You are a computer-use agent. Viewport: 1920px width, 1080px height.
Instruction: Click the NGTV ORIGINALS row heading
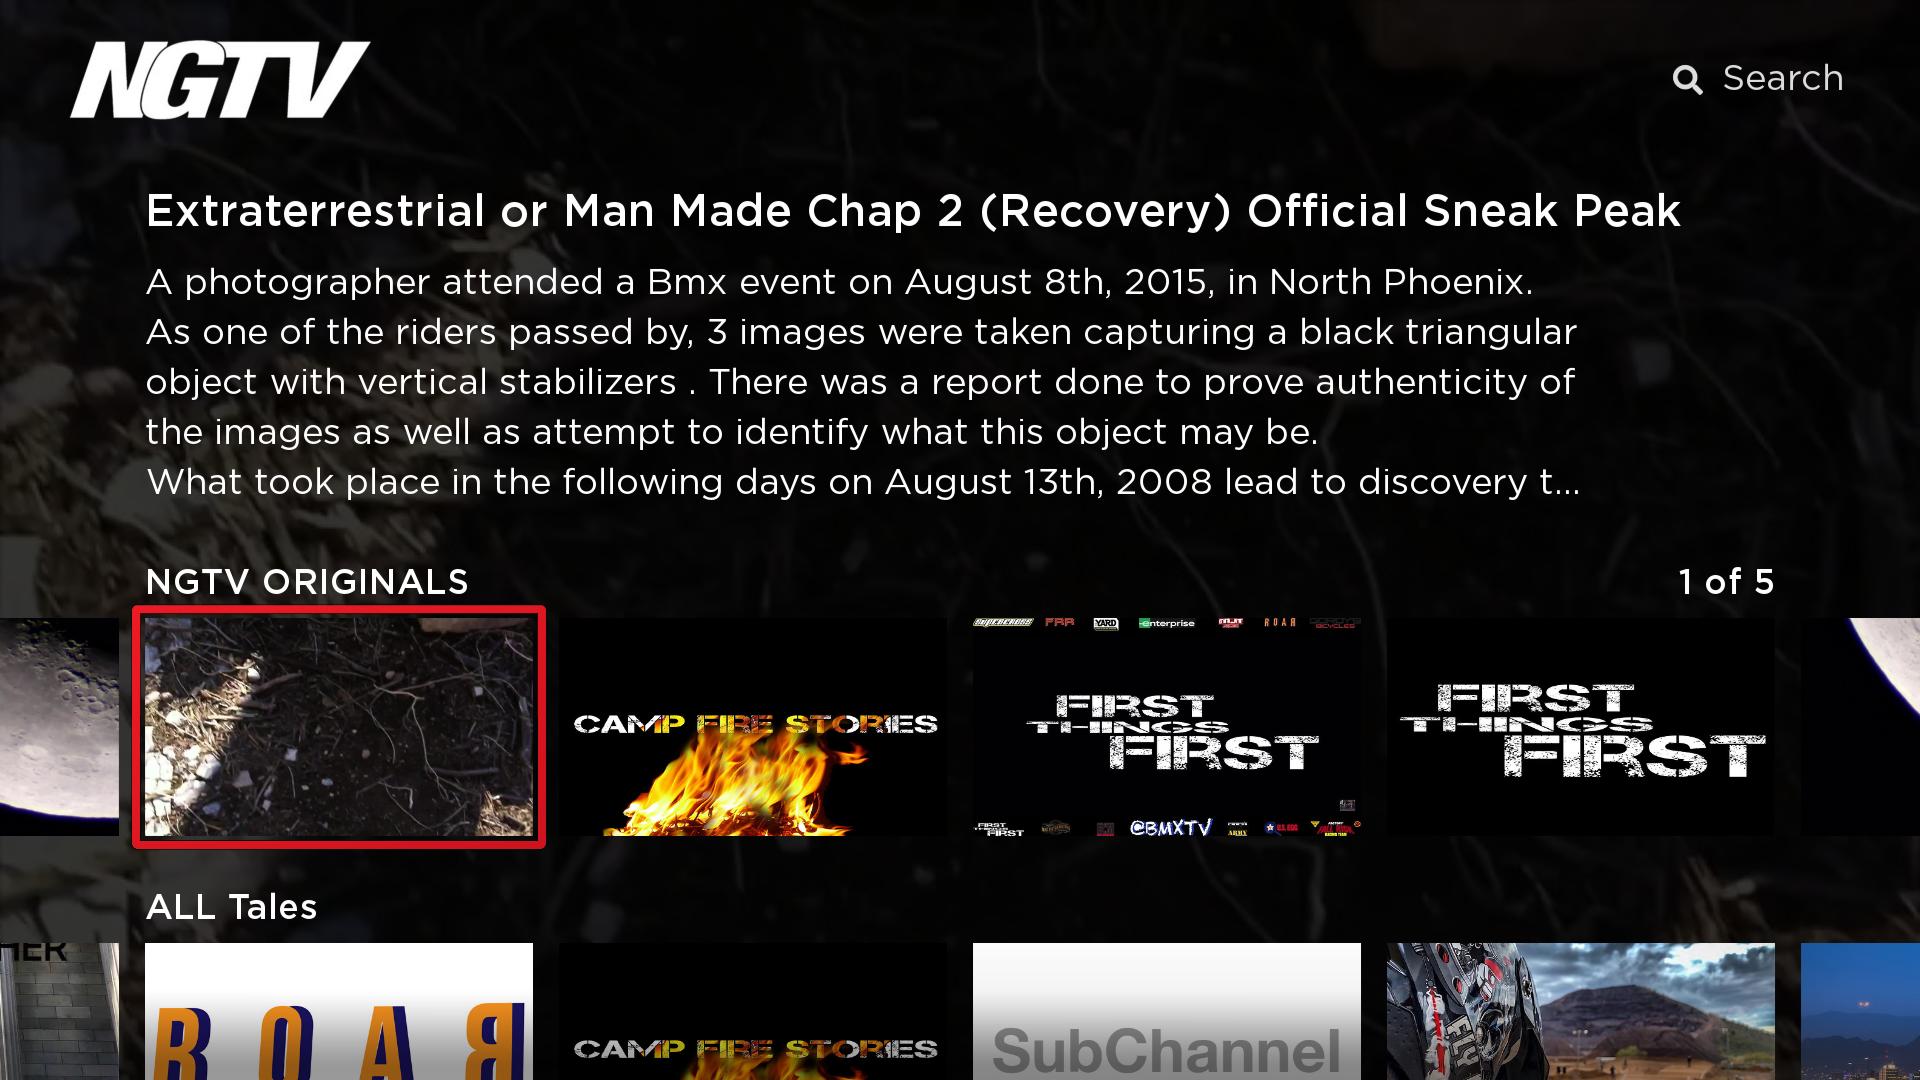click(307, 582)
